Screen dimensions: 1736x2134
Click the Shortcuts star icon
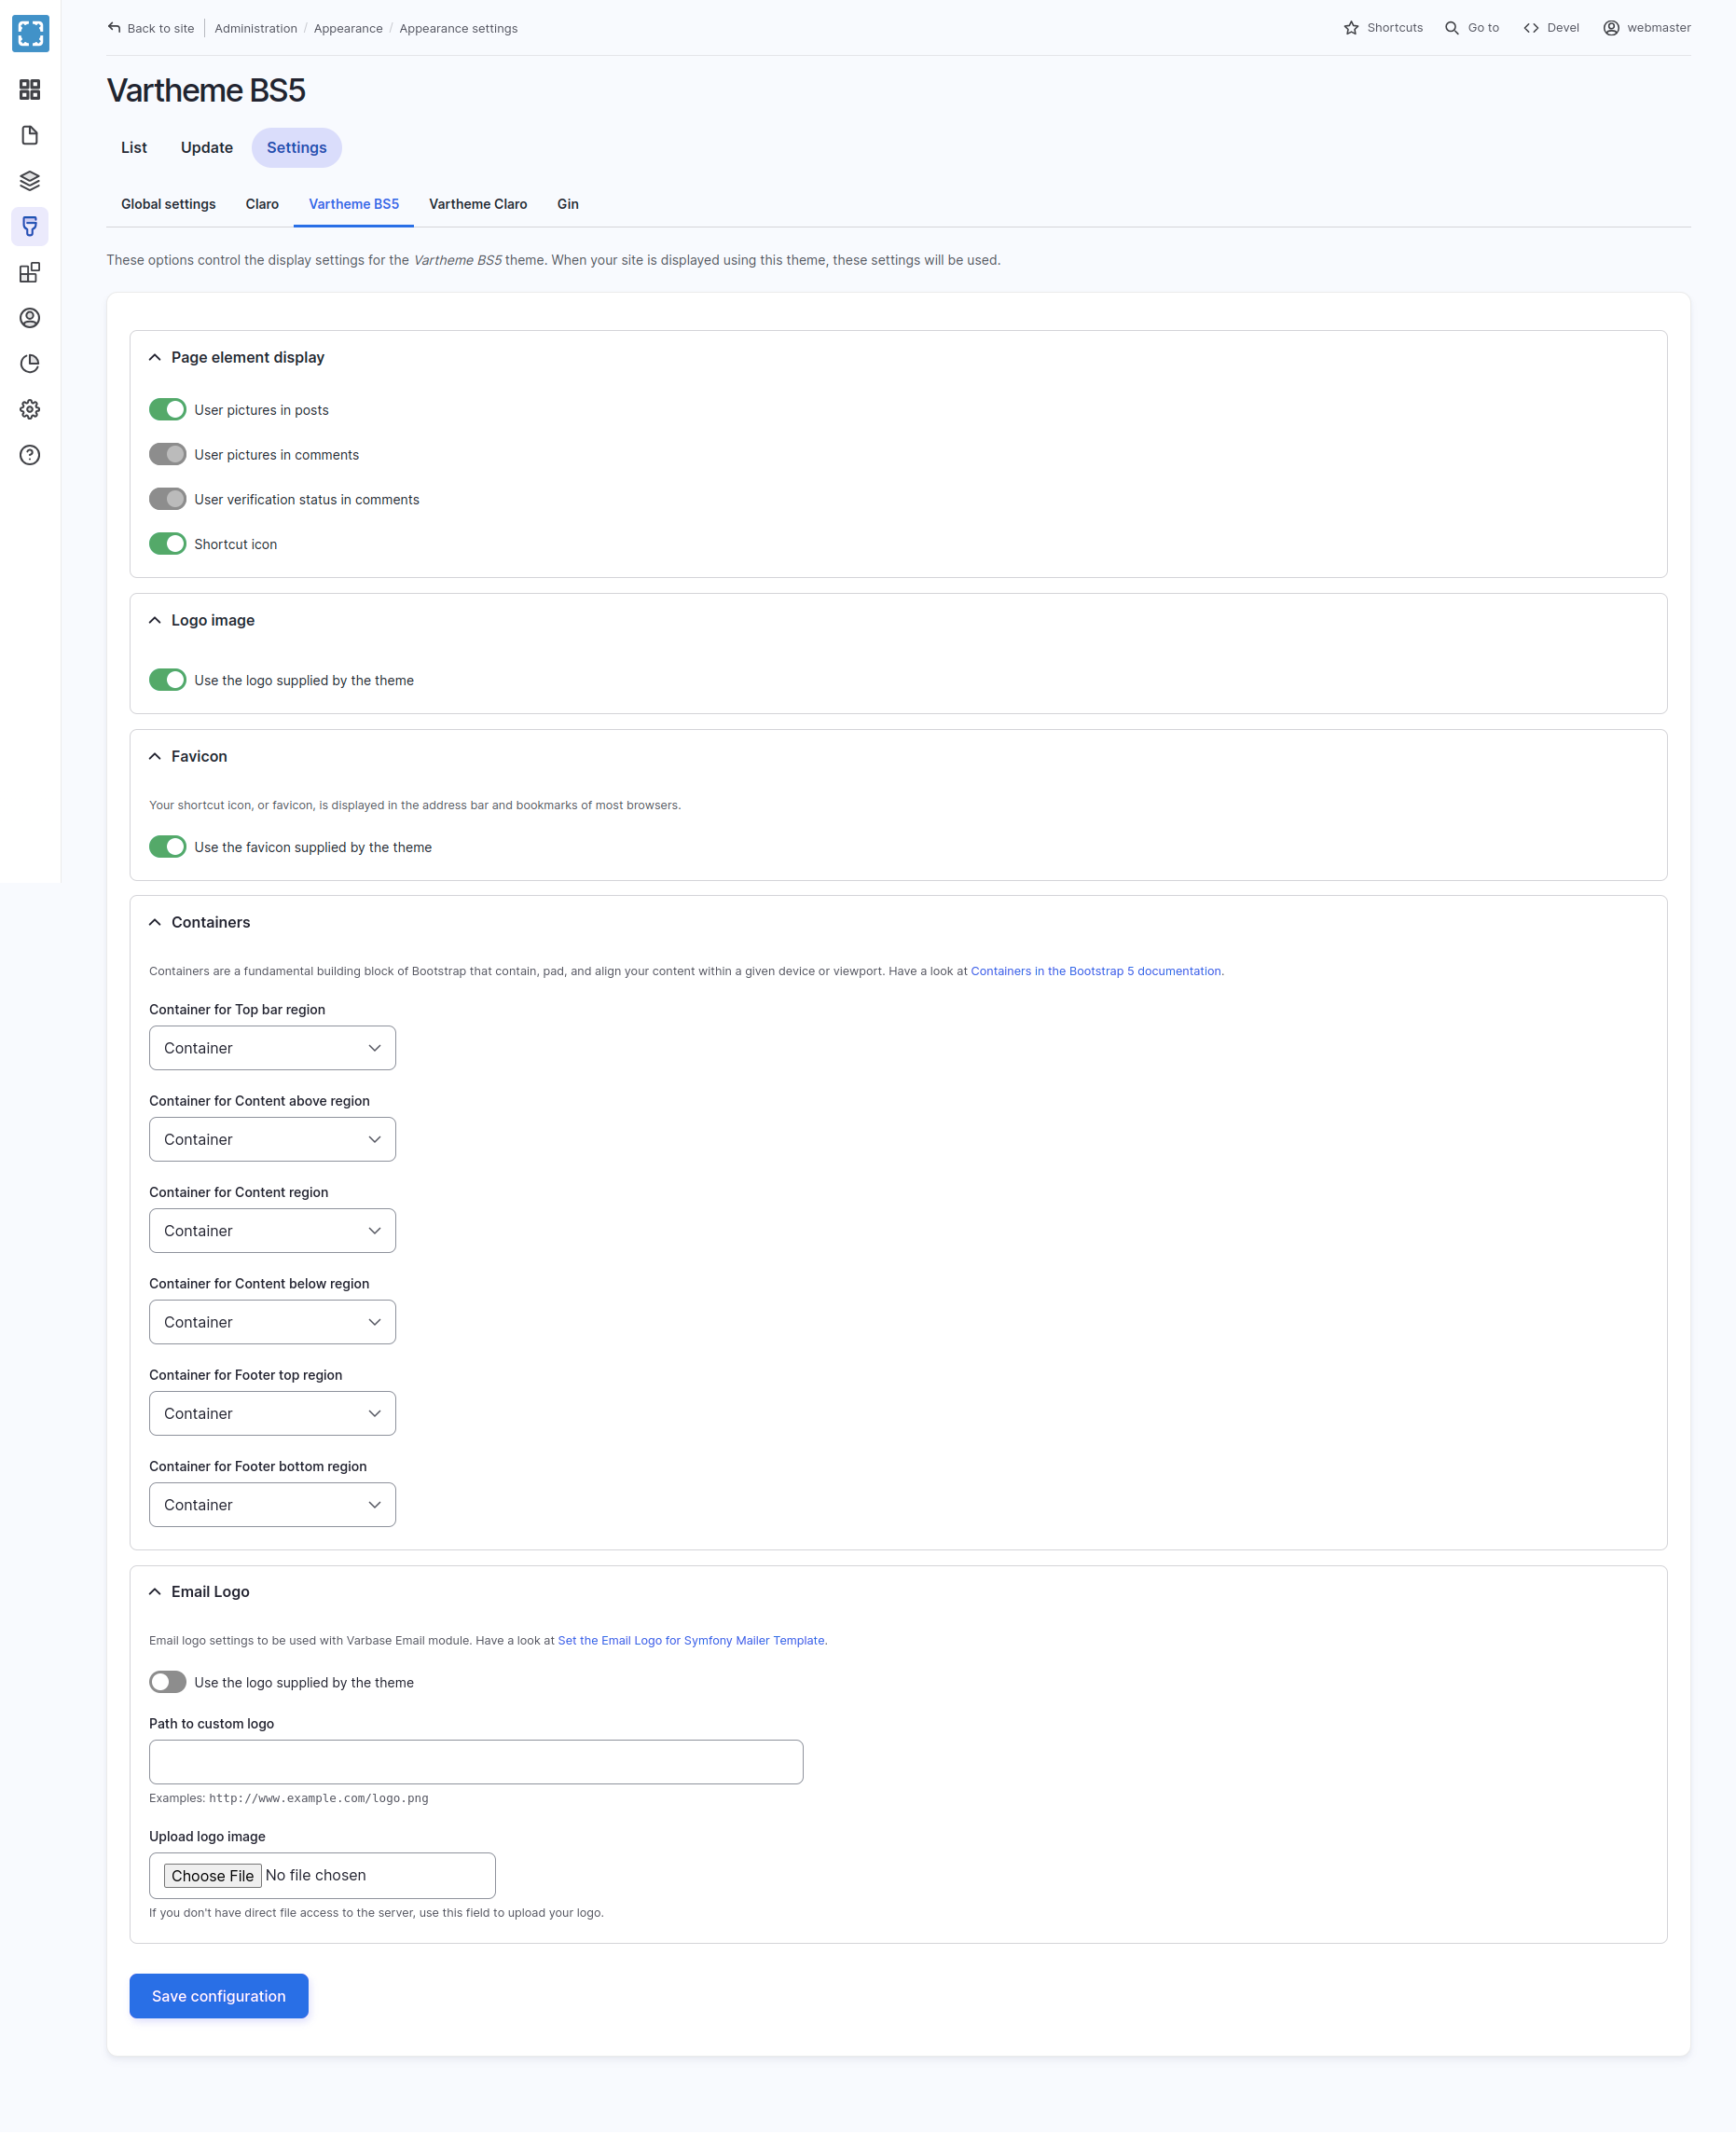coord(1351,28)
